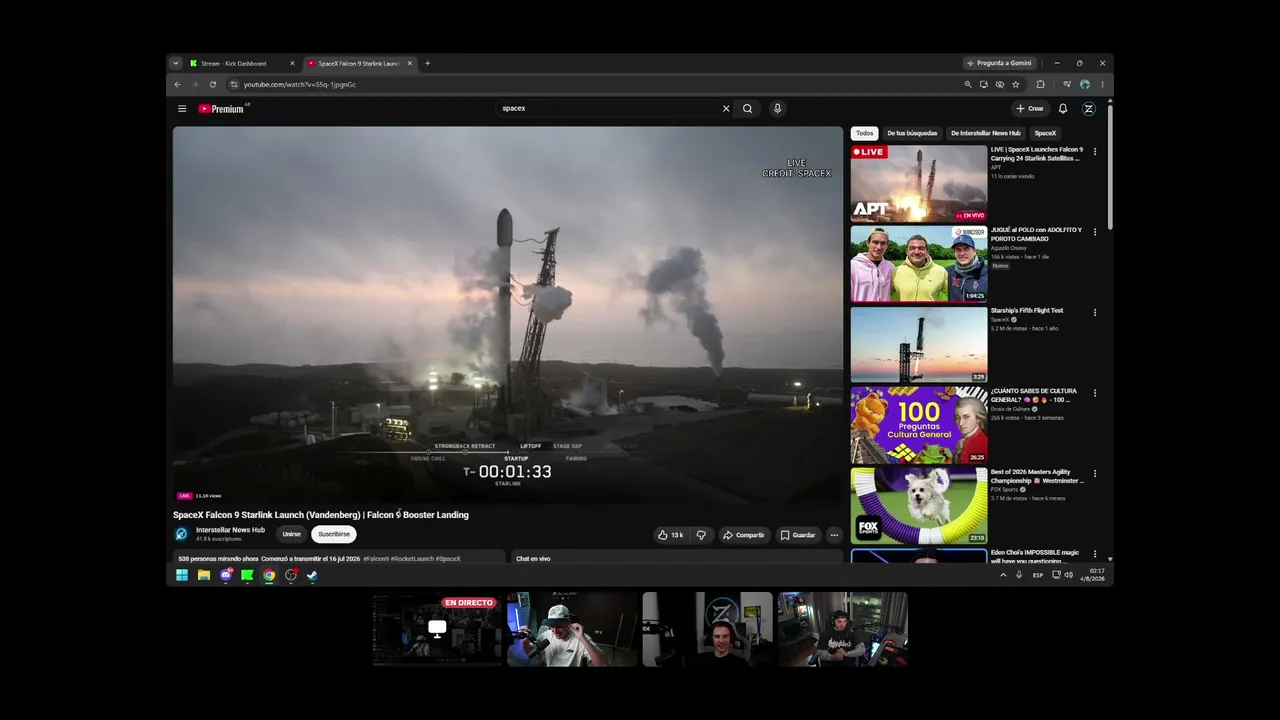Dislike the video

point(701,535)
